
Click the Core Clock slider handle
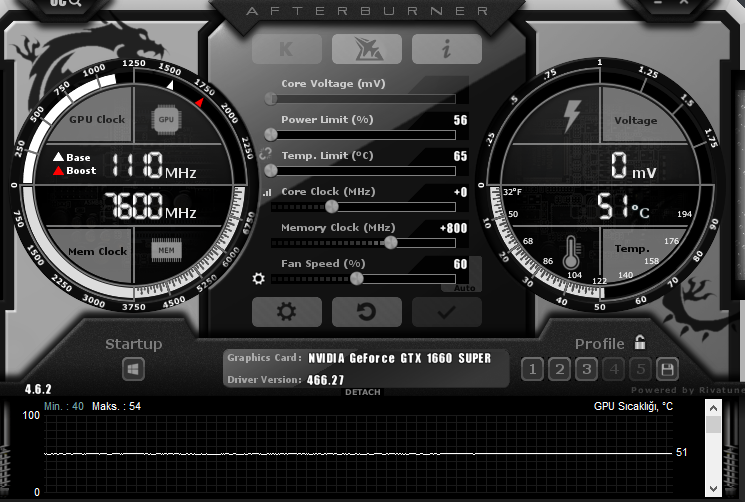click(332, 207)
